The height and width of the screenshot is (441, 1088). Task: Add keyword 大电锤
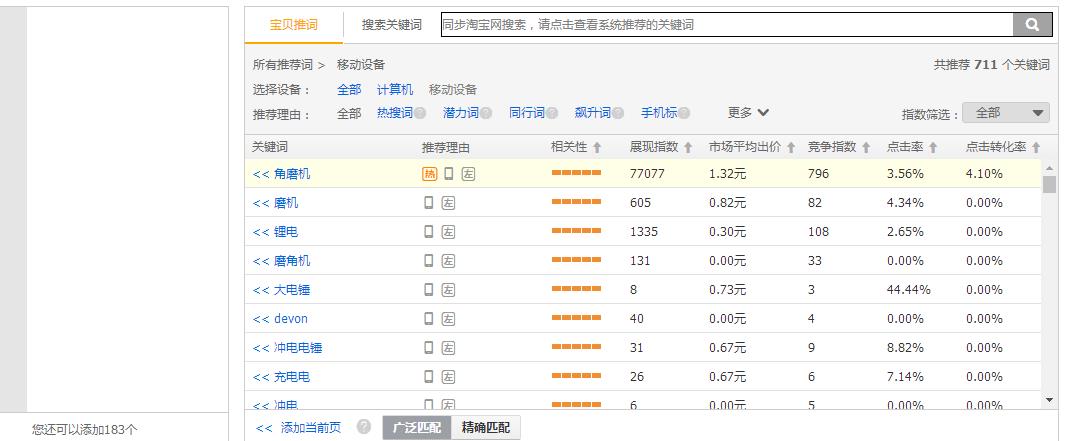tap(282, 291)
